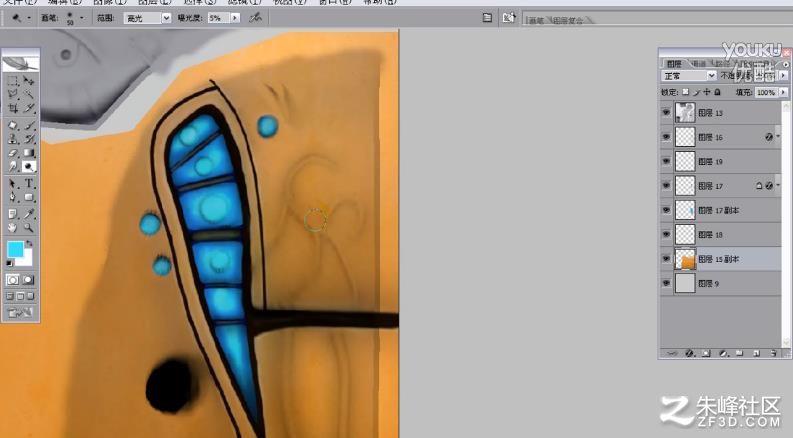Hide 图层 18 with its eye icon
The image size is (793, 438).
666,234
